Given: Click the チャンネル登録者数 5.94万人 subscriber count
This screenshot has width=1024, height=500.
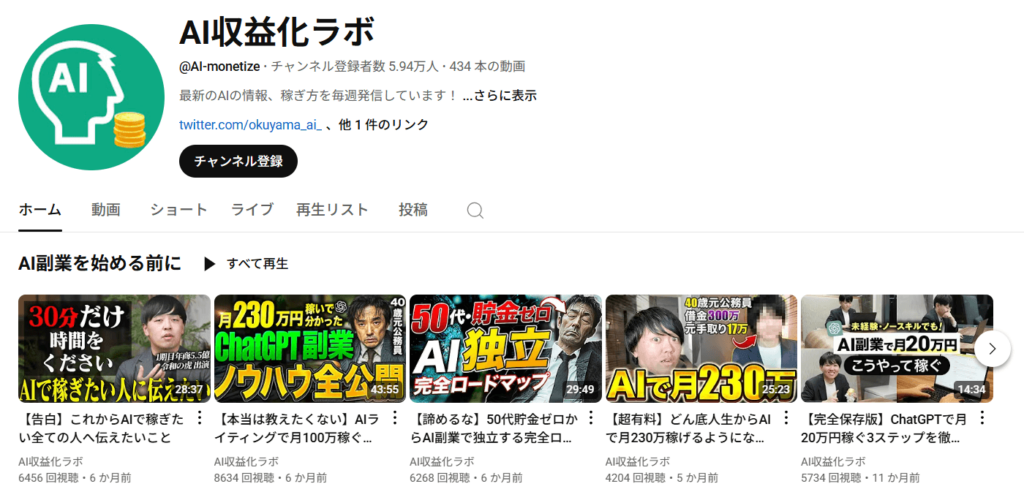Looking at the screenshot, I should (355, 66).
